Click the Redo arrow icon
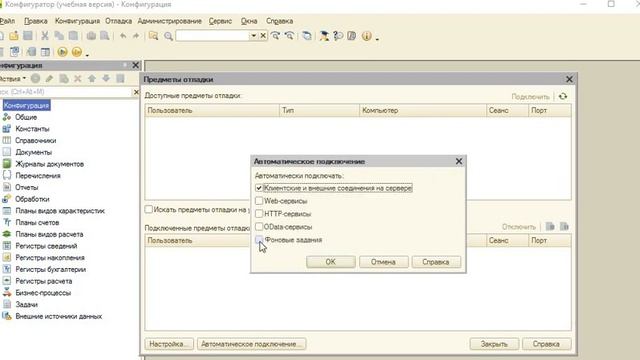Image resolution: width=640 pixels, height=360 pixels. click(136, 36)
